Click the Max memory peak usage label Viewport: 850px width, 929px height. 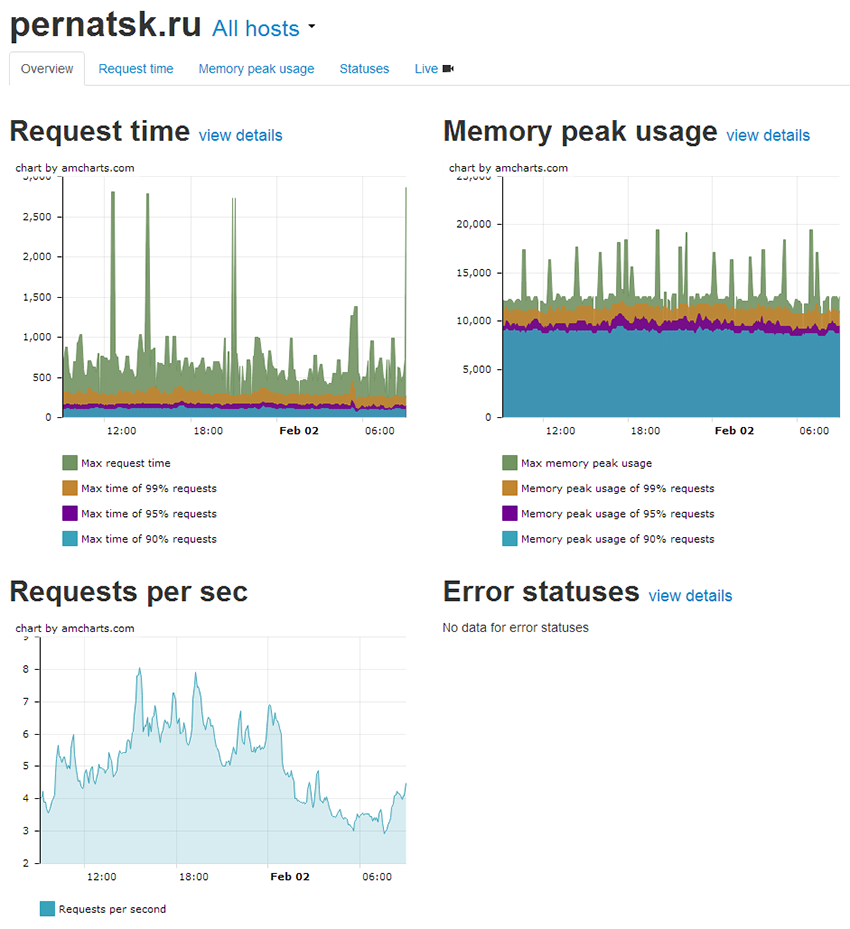pyautogui.click(x=586, y=463)
